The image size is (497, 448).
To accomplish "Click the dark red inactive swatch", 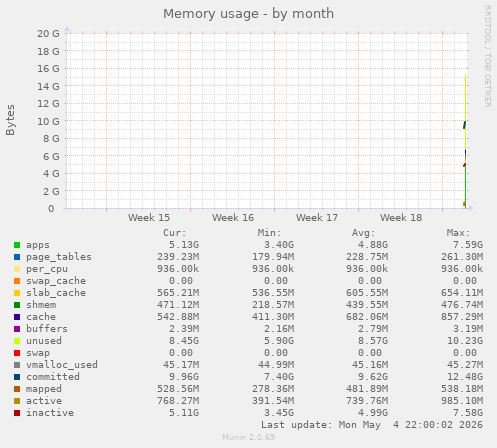I will (x=17, y=413).
